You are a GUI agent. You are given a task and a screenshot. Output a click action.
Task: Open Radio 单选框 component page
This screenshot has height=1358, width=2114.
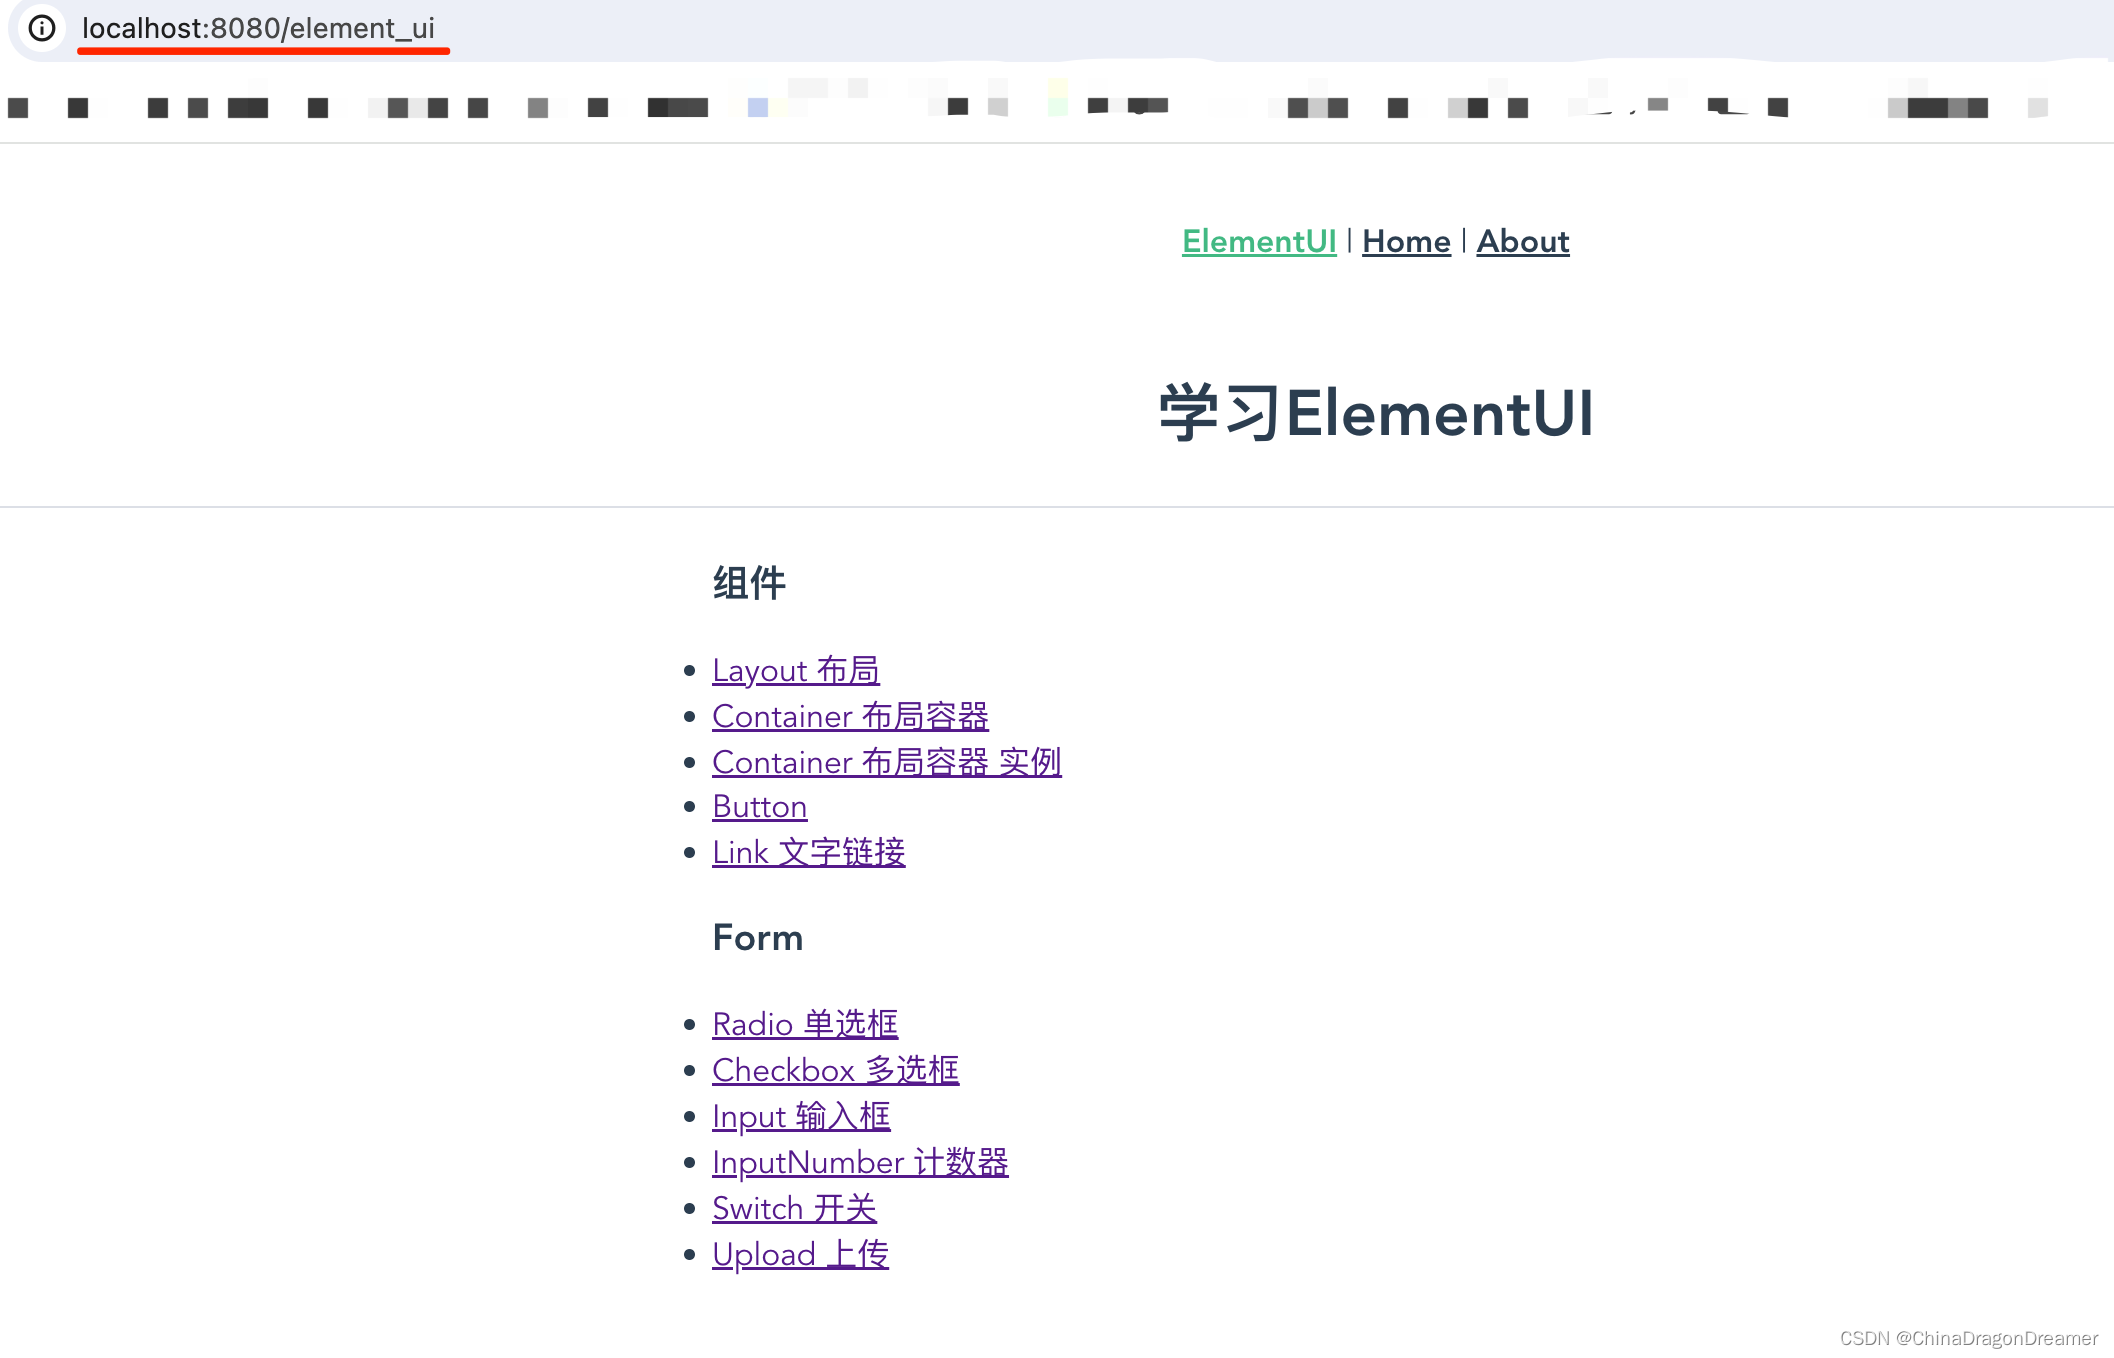tap(803, 1020)
